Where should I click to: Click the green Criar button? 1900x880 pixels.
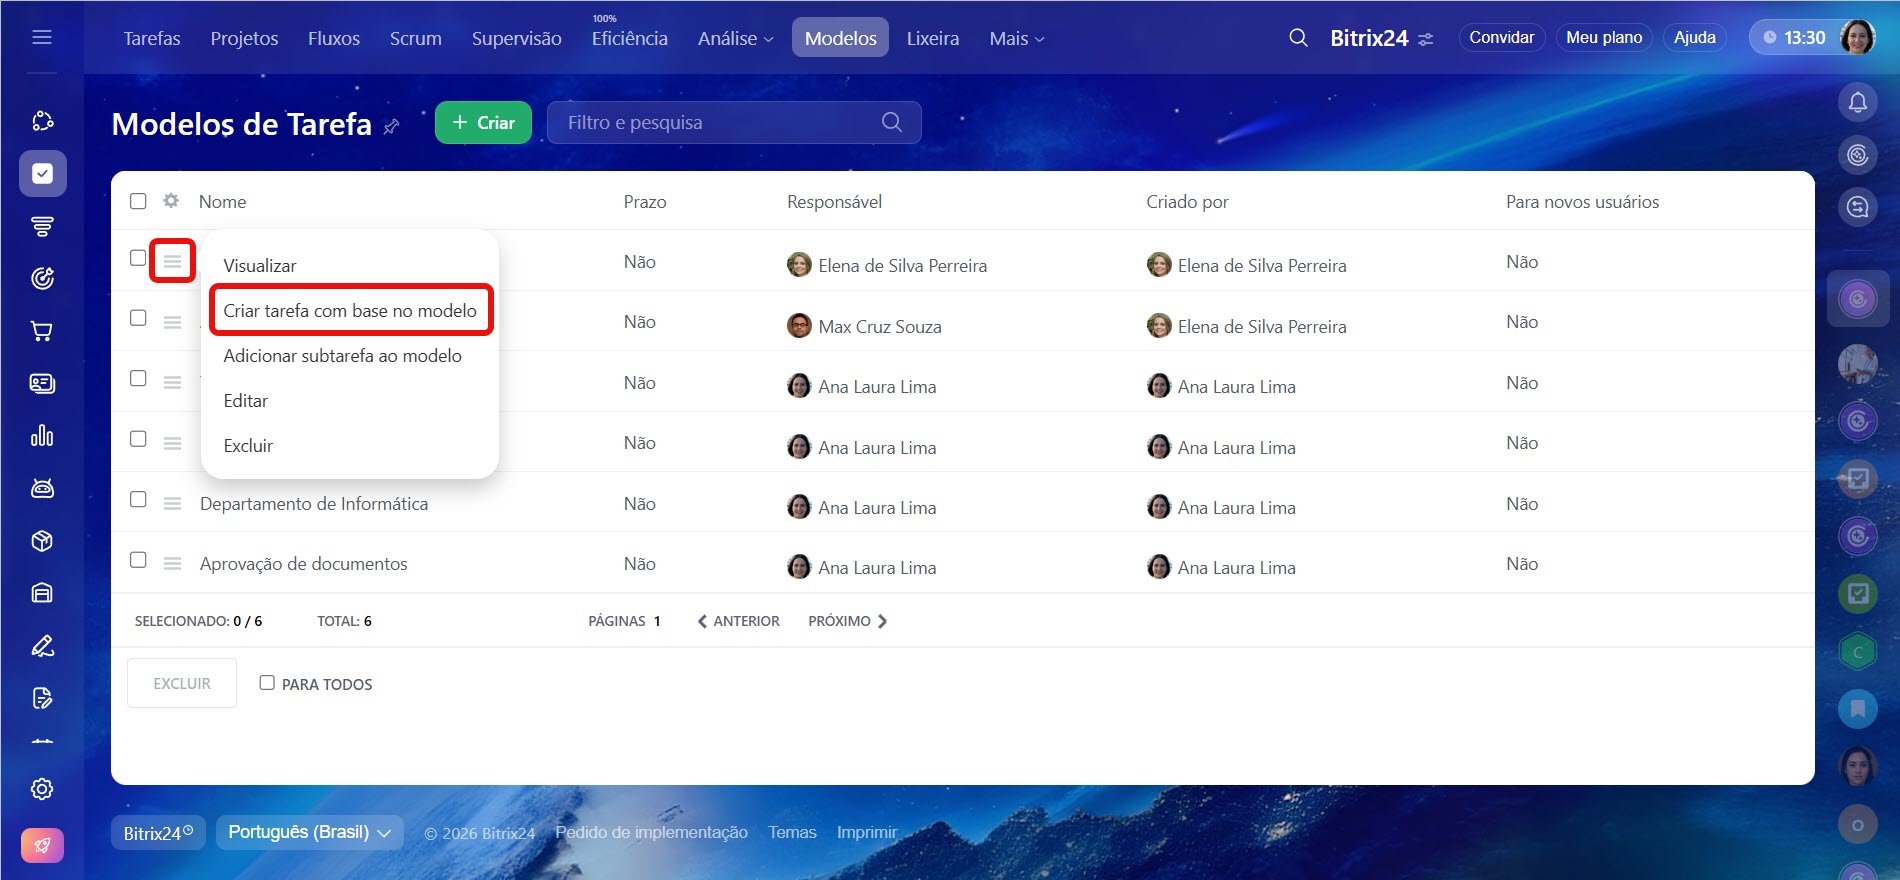[x=483, y=122]
